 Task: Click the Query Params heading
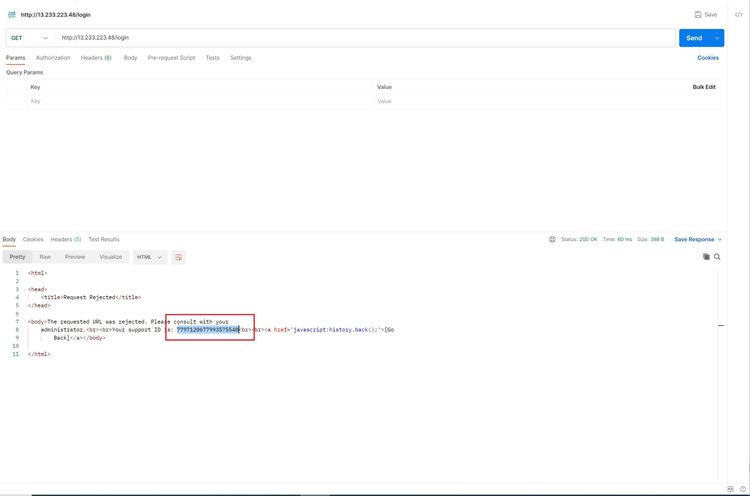pos(25,73)
